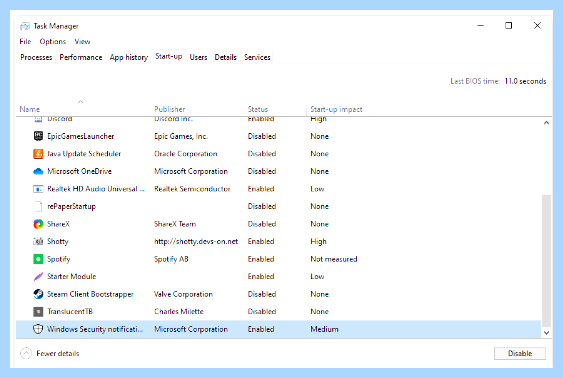
Task: Click the Medium start-up impact cell
Action: click(x=324, y=329)
